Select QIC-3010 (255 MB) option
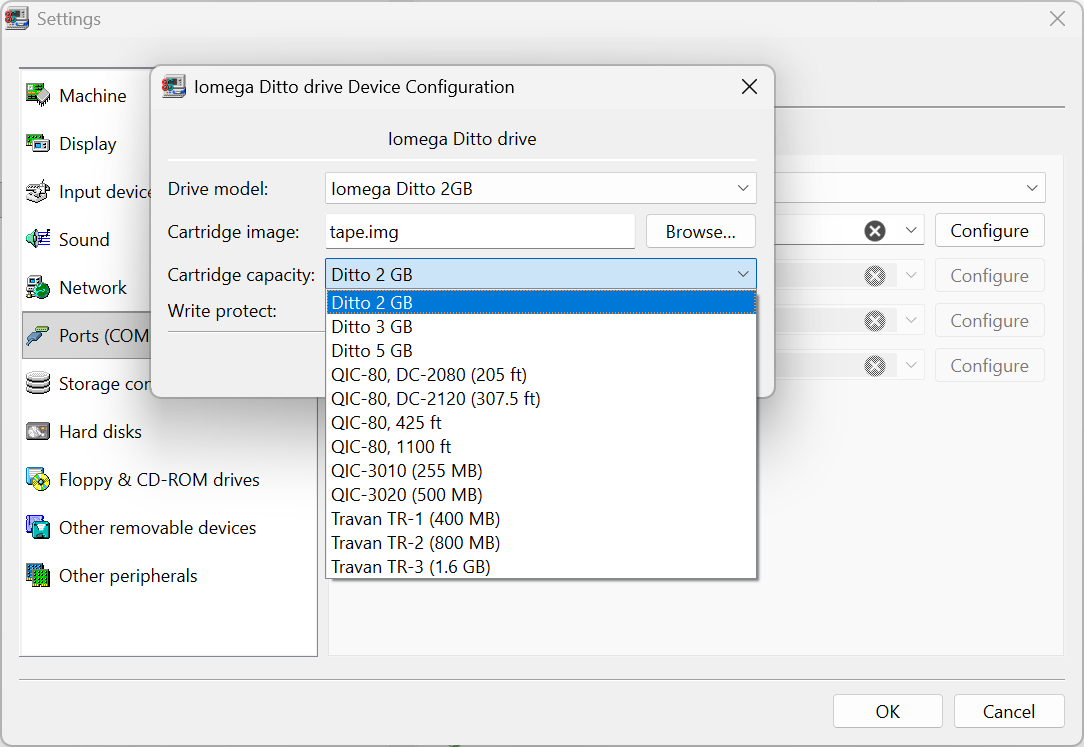1084x747 pixels. 541,471
